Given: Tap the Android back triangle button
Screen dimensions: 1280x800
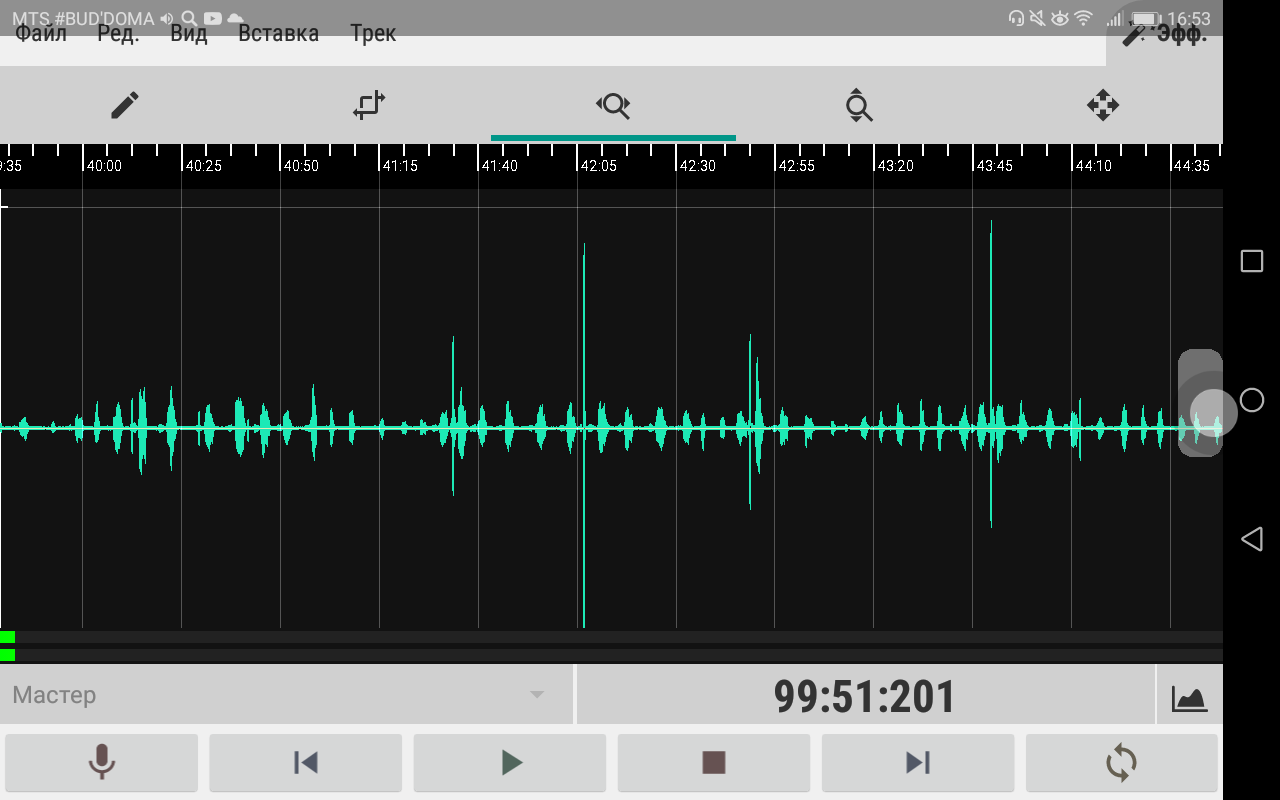Looking at the screenshot, I should coord(1251,540).
